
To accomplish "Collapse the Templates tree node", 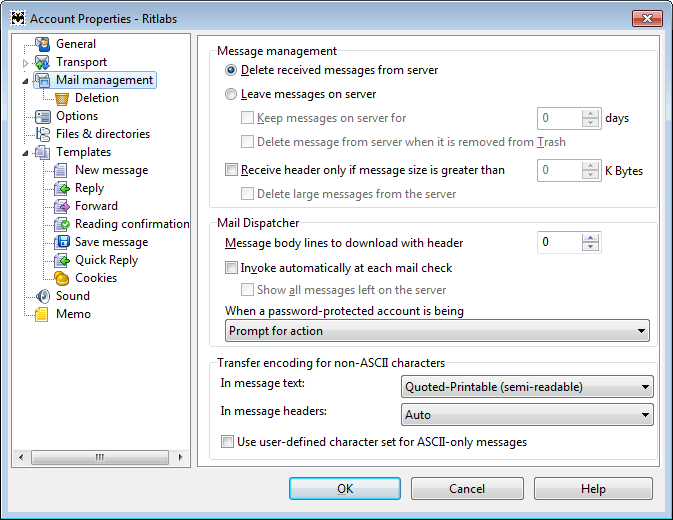I will (x=25, y=153).
